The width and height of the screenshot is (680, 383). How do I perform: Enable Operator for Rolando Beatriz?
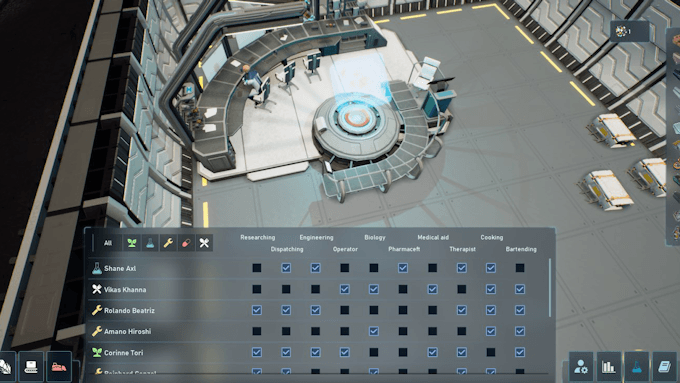tap(345, 310)
